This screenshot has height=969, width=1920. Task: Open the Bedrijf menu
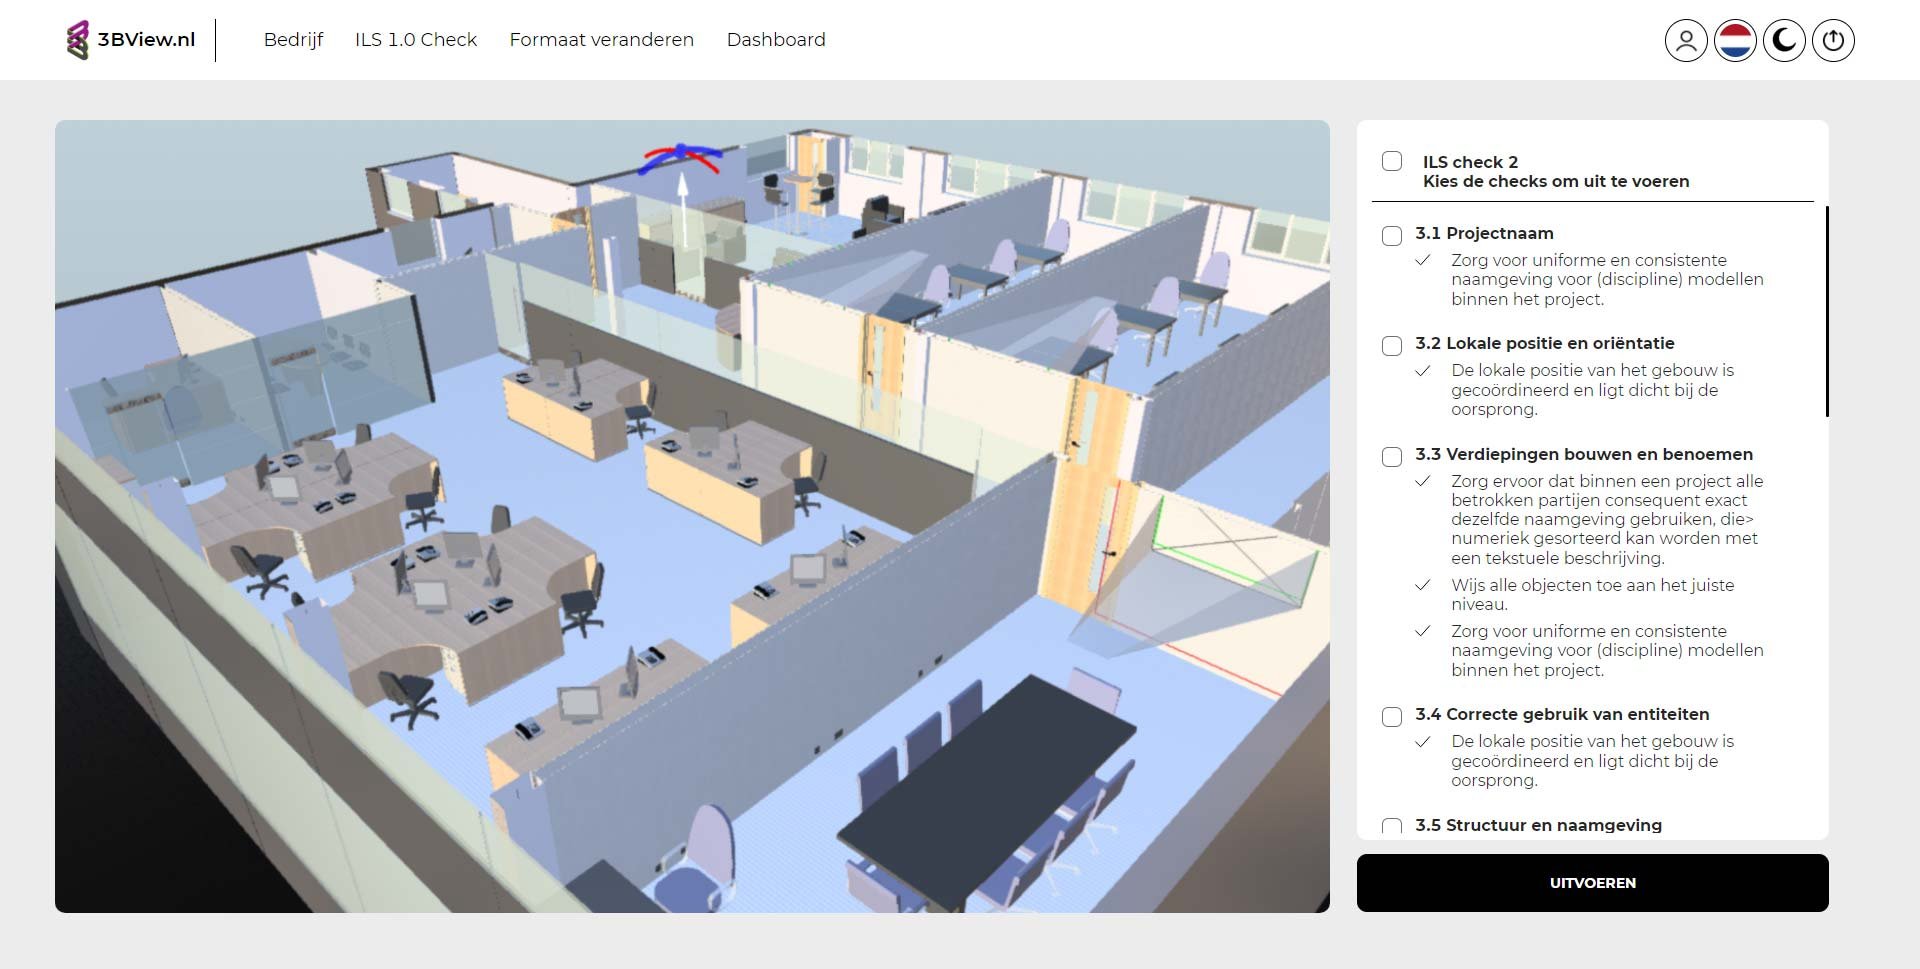(x=293, y=40)
